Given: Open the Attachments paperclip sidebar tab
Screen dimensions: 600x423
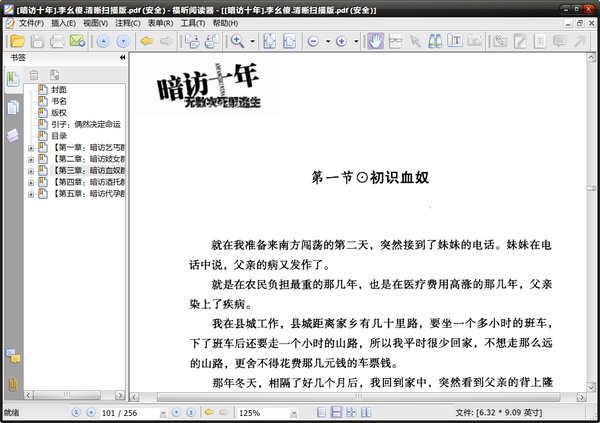Looking at the screenshot, I should coord(13,384).
